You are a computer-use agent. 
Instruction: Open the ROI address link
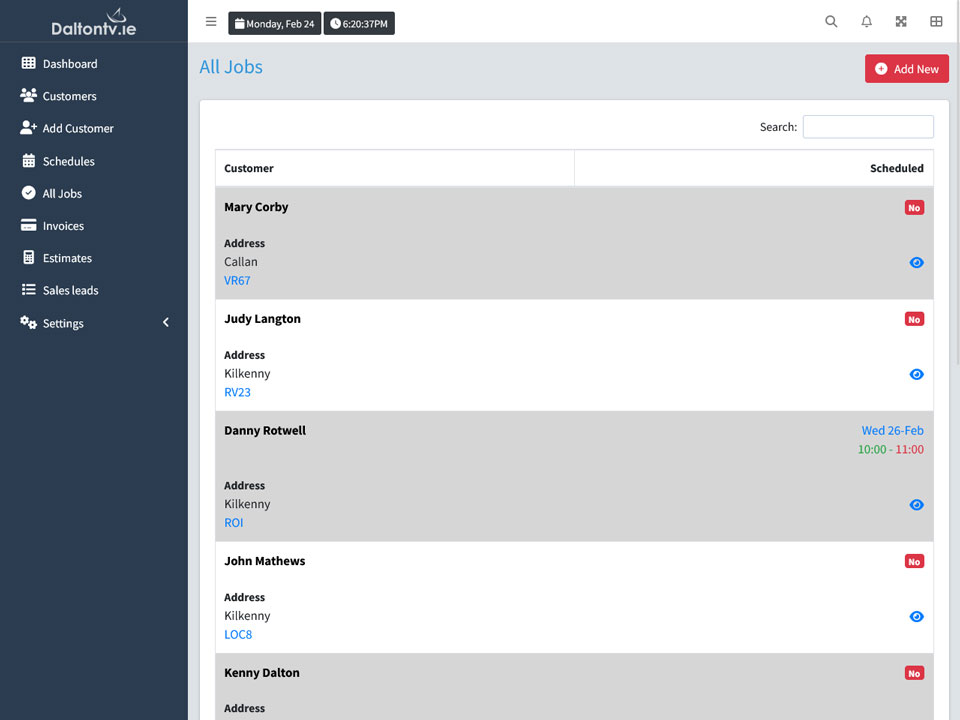[233, 523]
